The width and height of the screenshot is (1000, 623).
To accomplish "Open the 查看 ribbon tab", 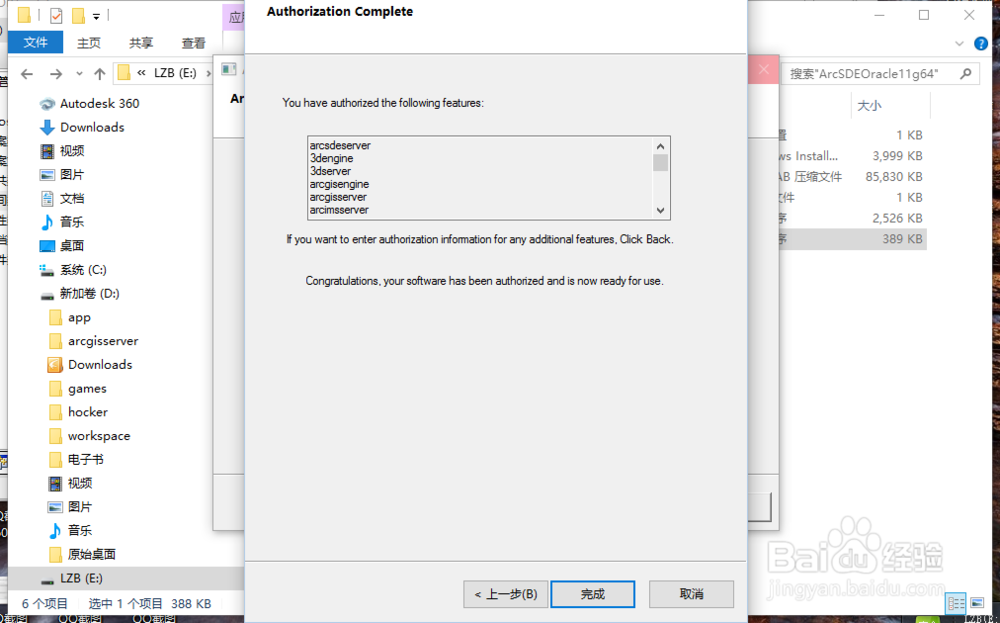I will click(x=193, y=43).
